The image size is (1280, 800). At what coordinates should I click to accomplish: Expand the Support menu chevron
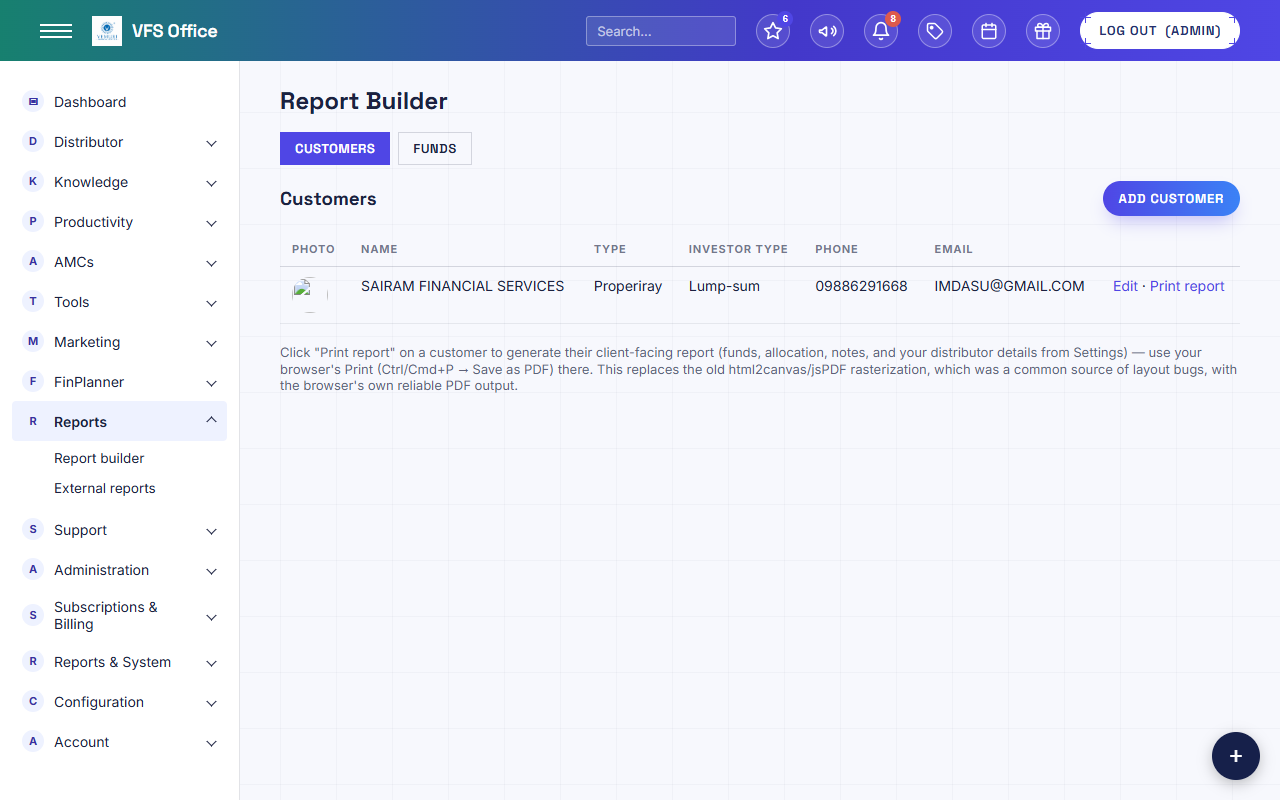pyautogui.click(x=211, y=531)
